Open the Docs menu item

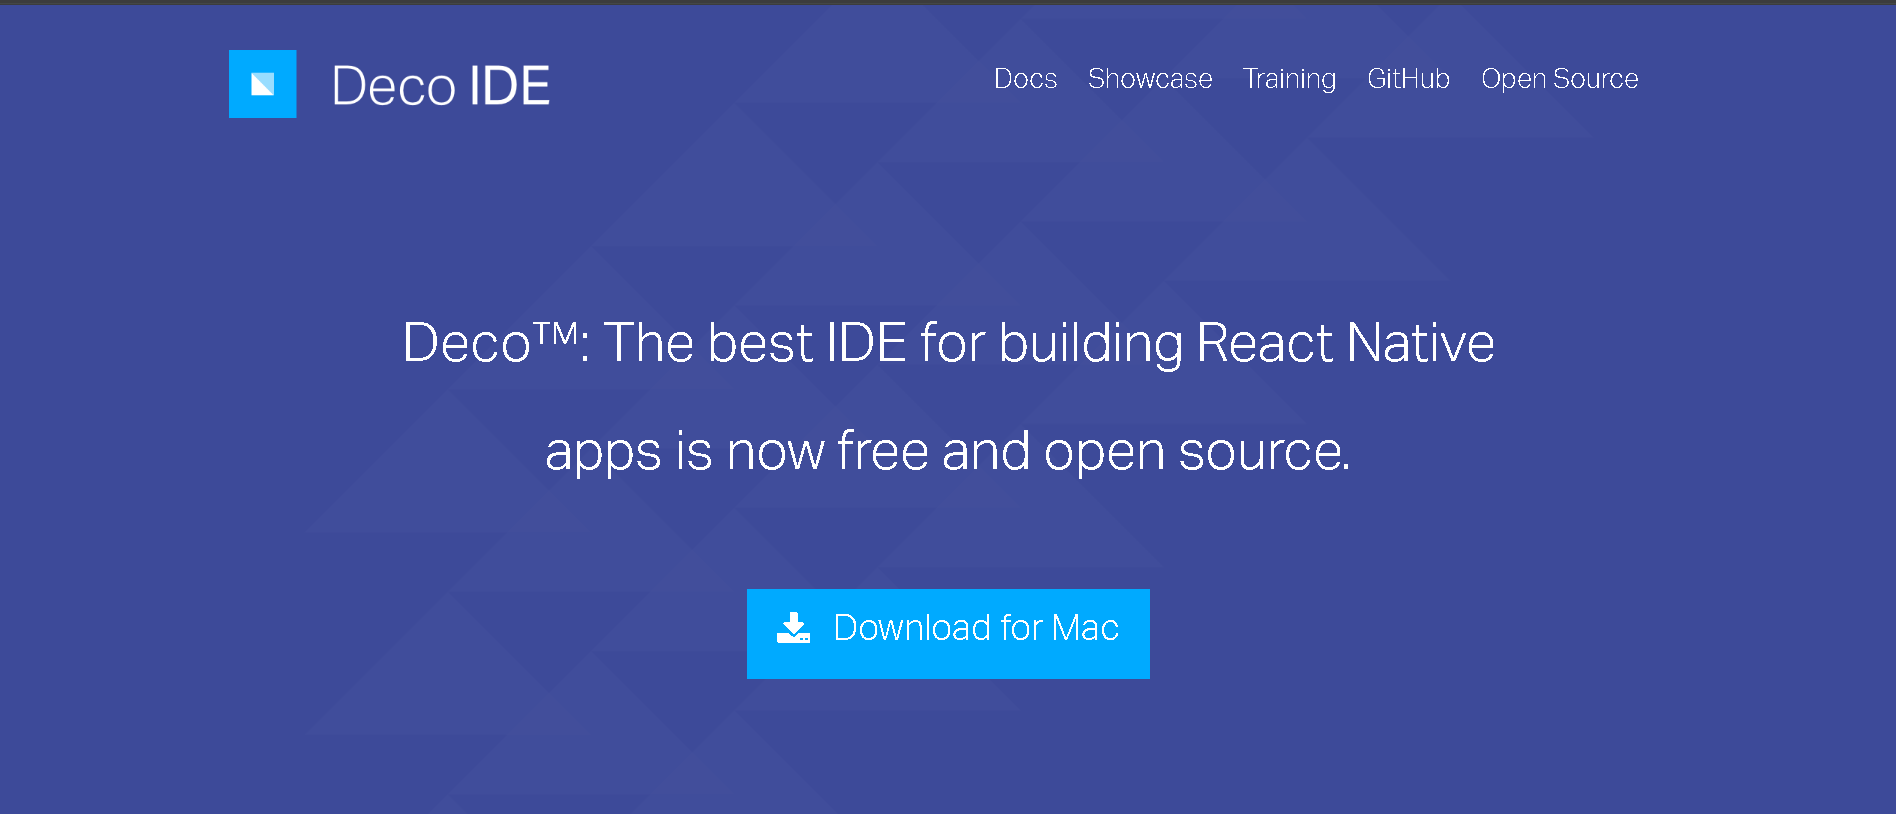coord(1025,79)
